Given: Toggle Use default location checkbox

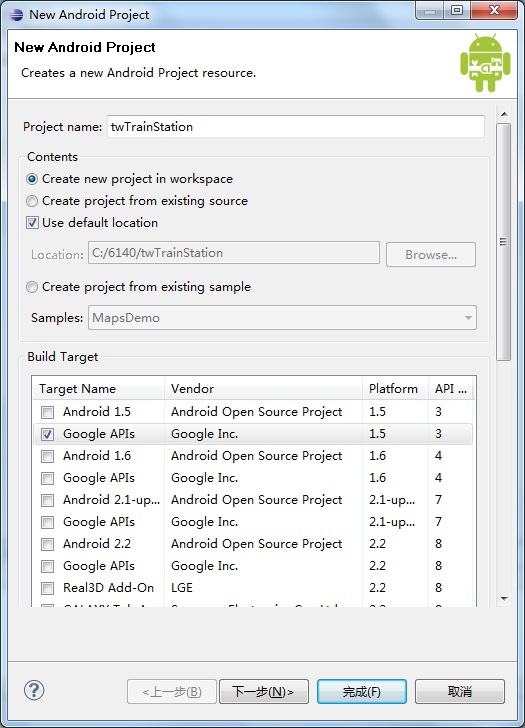Looking at the screenshot, I should (32, 223).
